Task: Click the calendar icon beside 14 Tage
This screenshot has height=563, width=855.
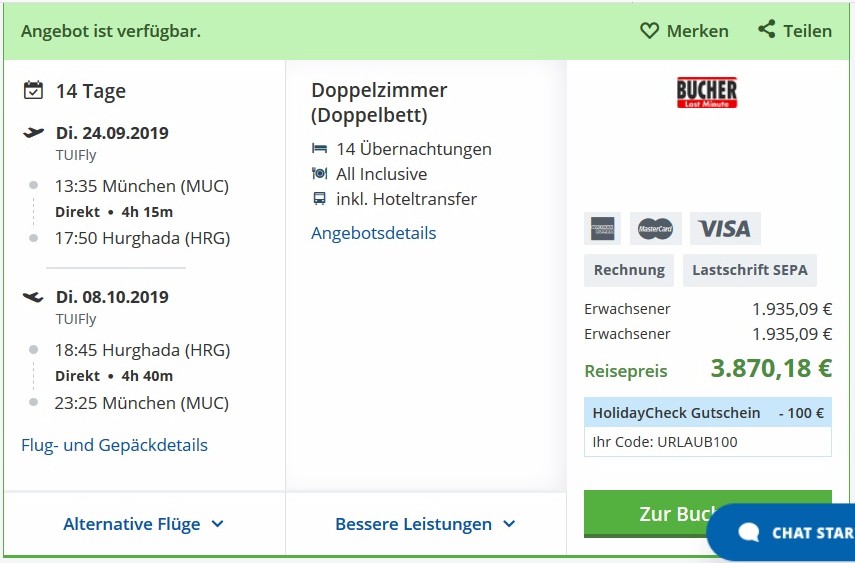Action: pos(33,91)
